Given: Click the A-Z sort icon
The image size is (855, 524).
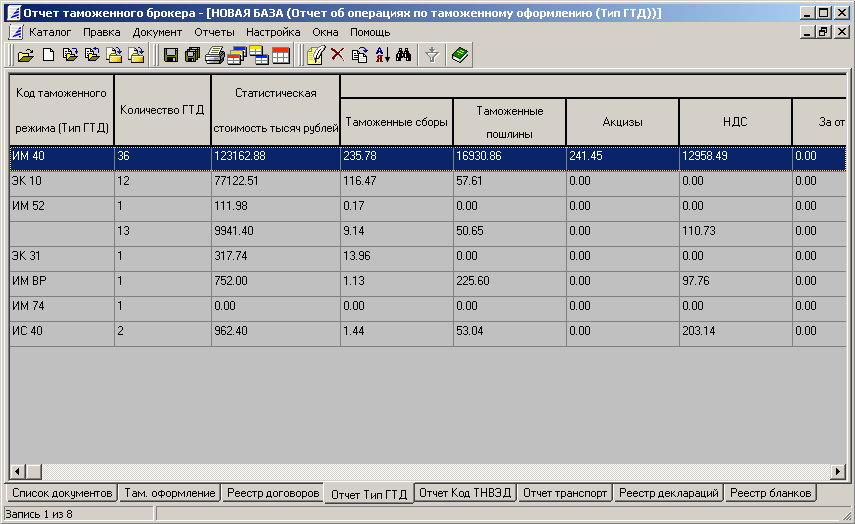Looking at the screenshot, I should click(x=382, y=56).
